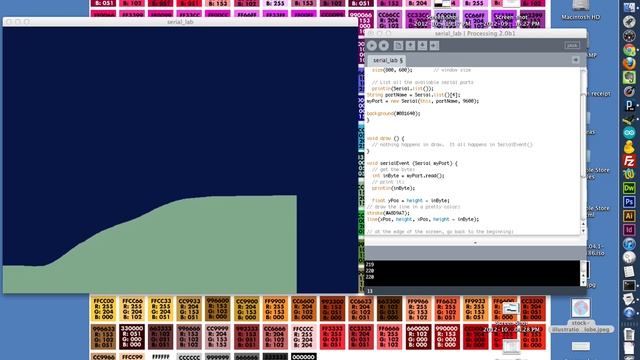Pick the CC66CC purple swatch

(389, 20)
